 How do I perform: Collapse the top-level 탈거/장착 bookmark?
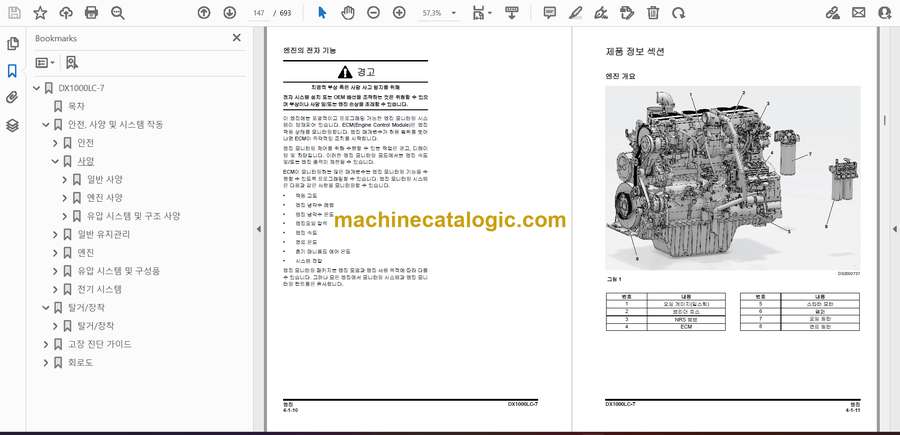point(46,308)
